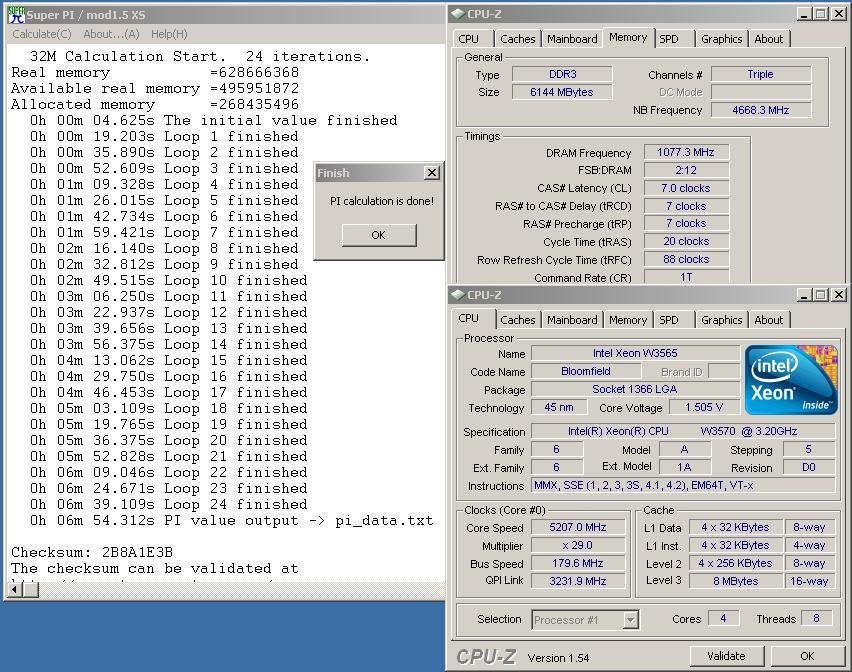Open Graphics tab in lower CPU-Z window
The image size is (852, 672).
pos(722,320)
